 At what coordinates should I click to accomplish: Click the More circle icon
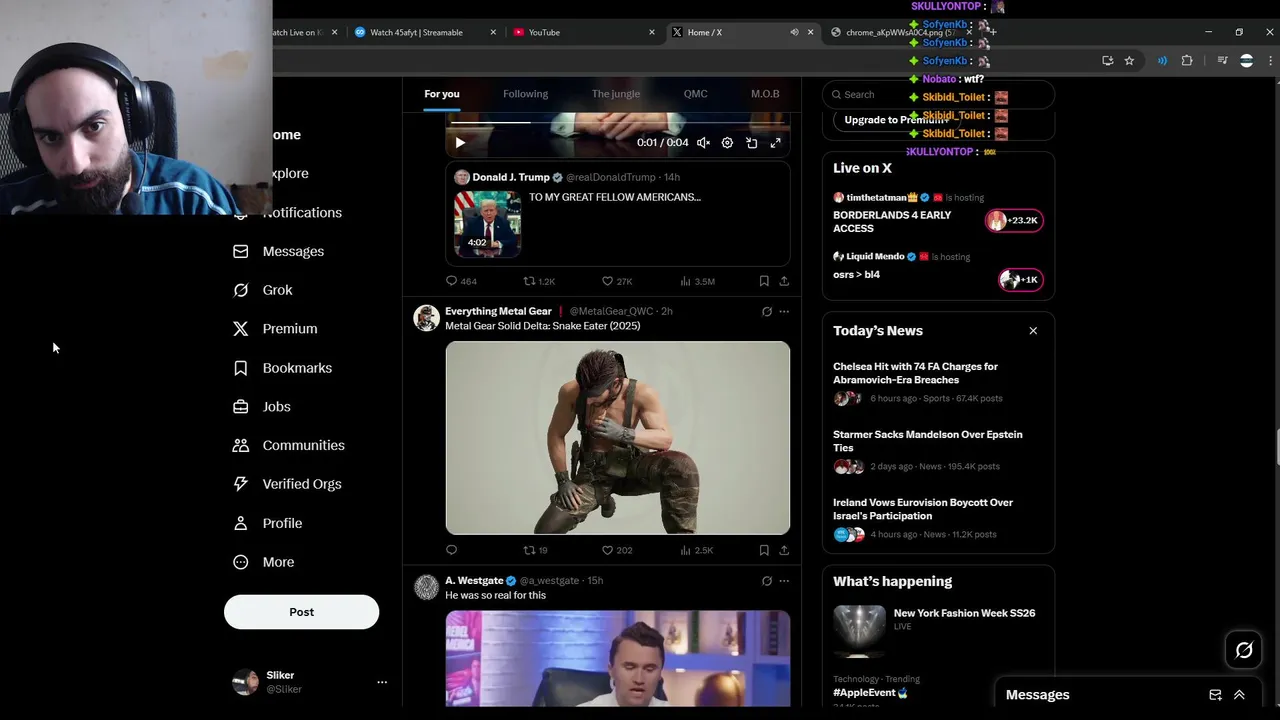pos(240,562)
